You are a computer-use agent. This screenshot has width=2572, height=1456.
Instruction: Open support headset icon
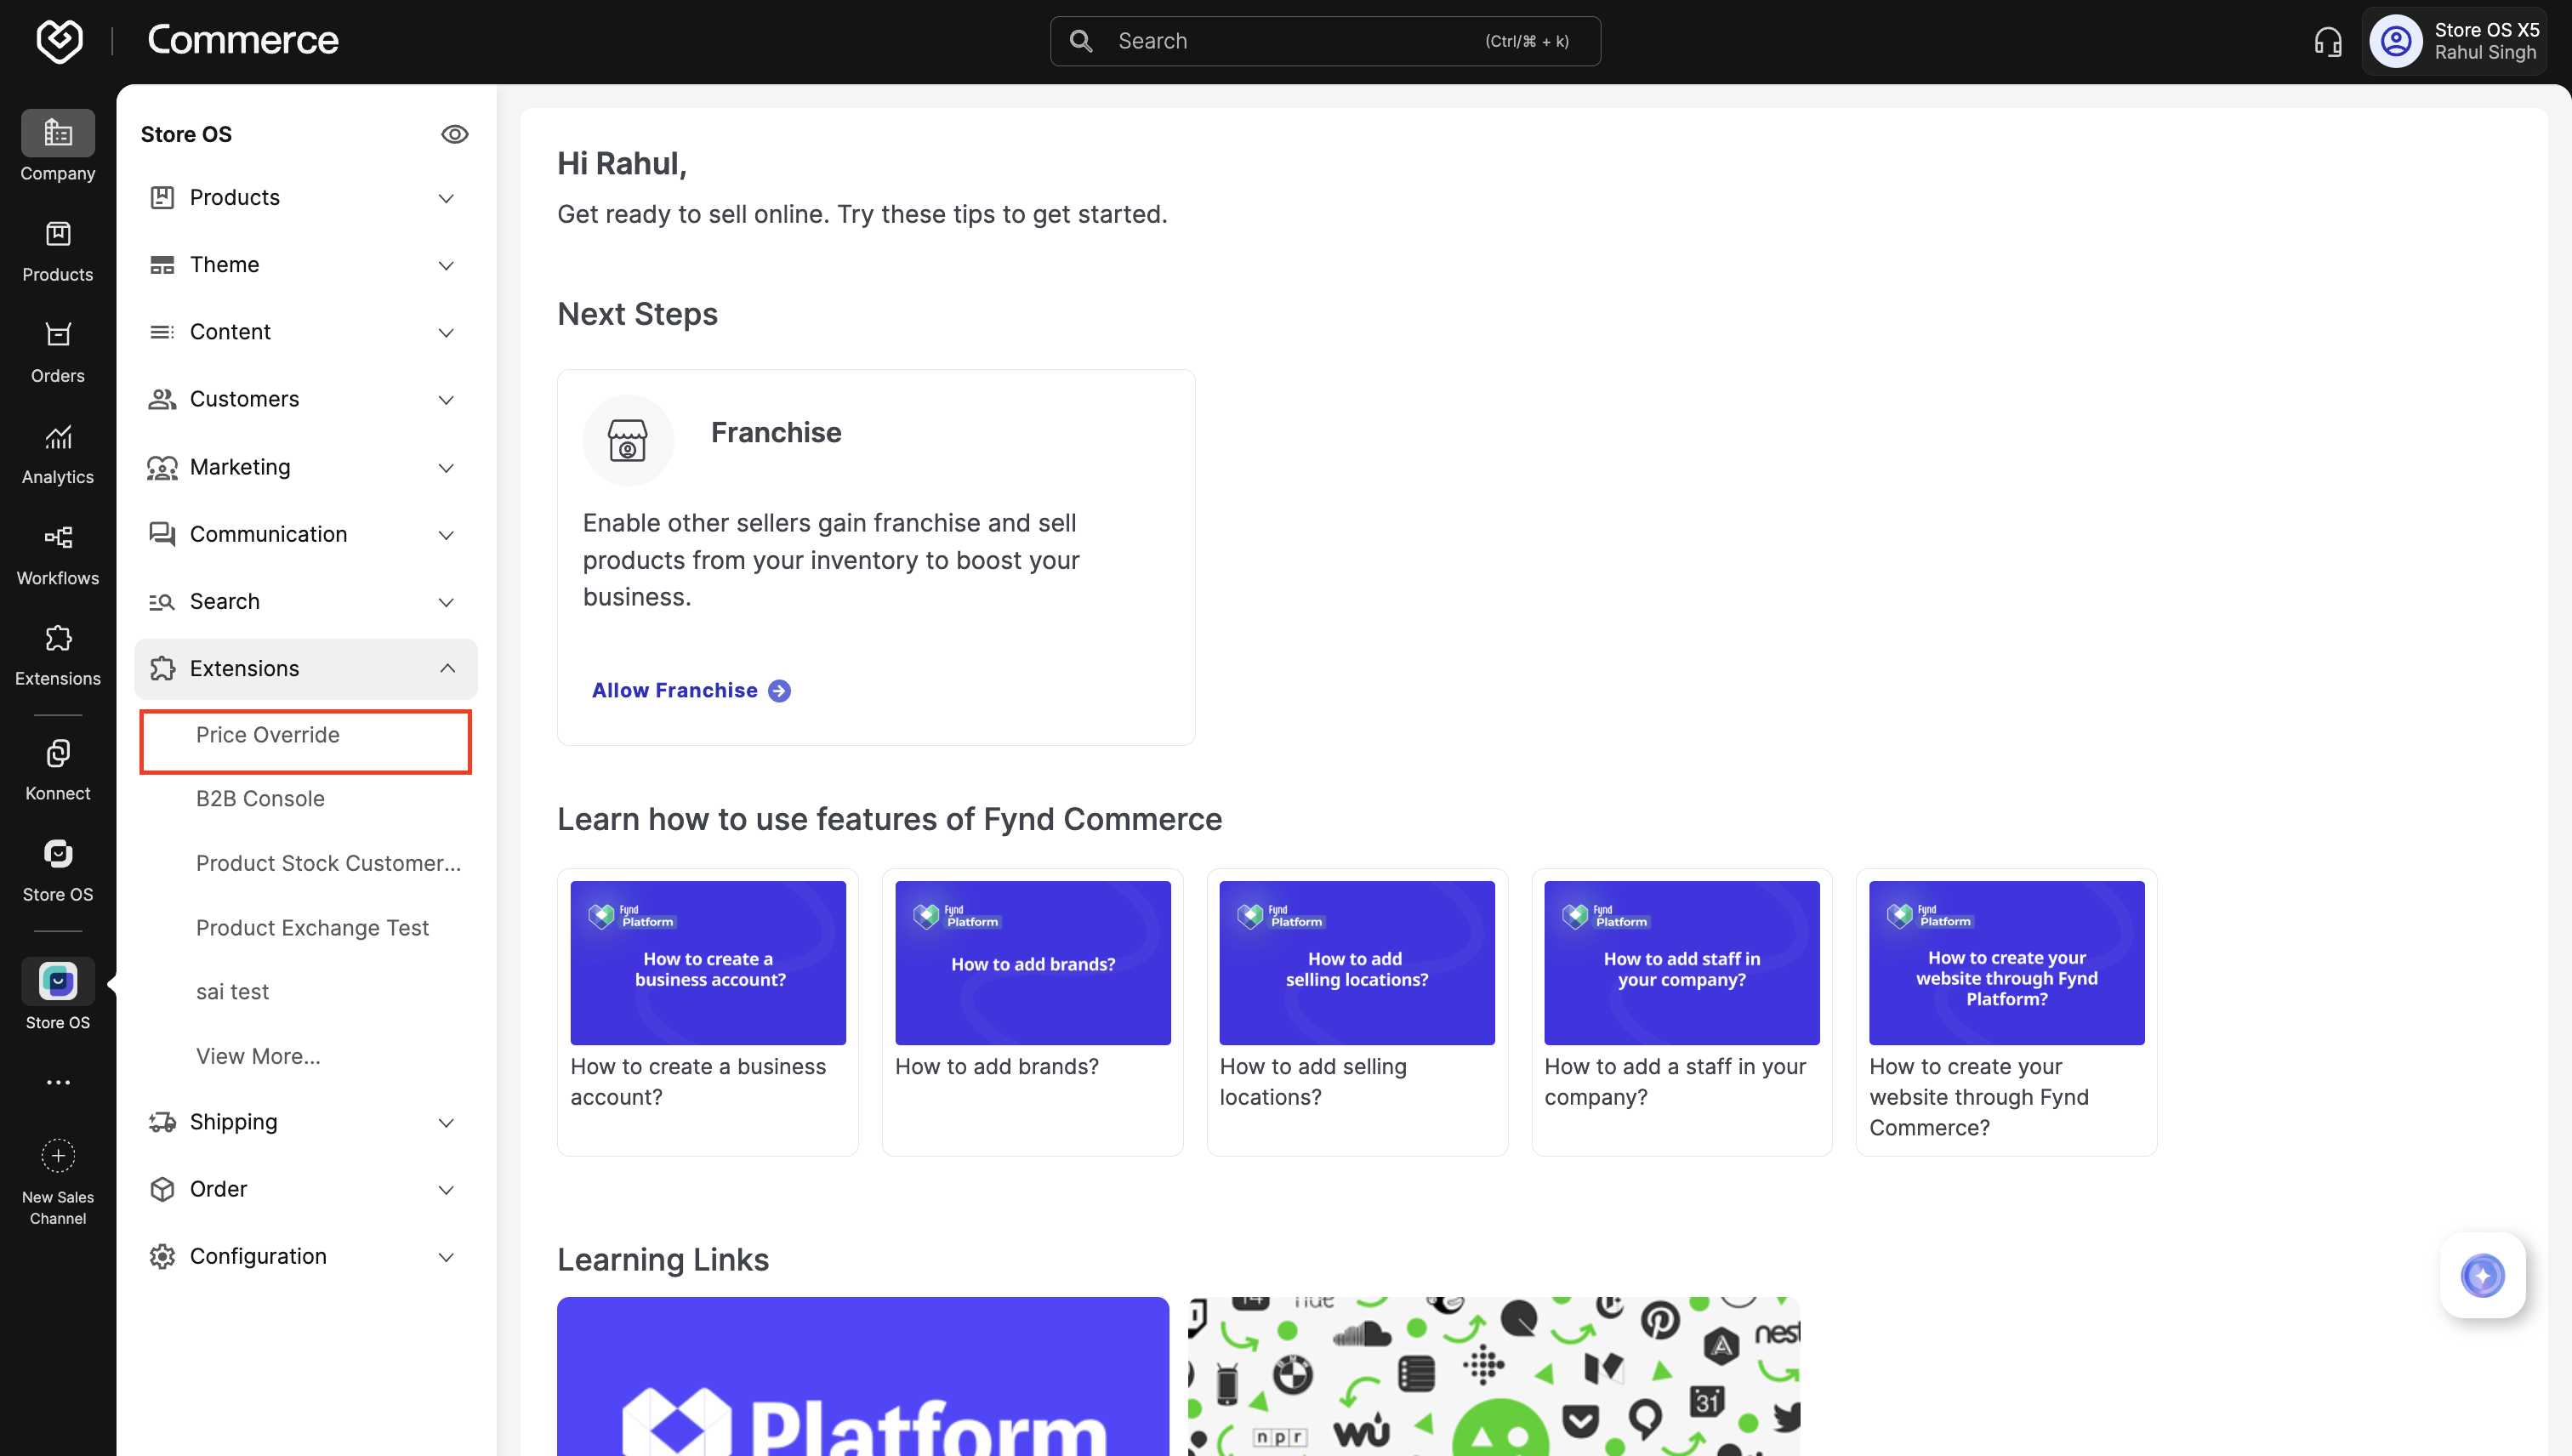point(2327,41)
